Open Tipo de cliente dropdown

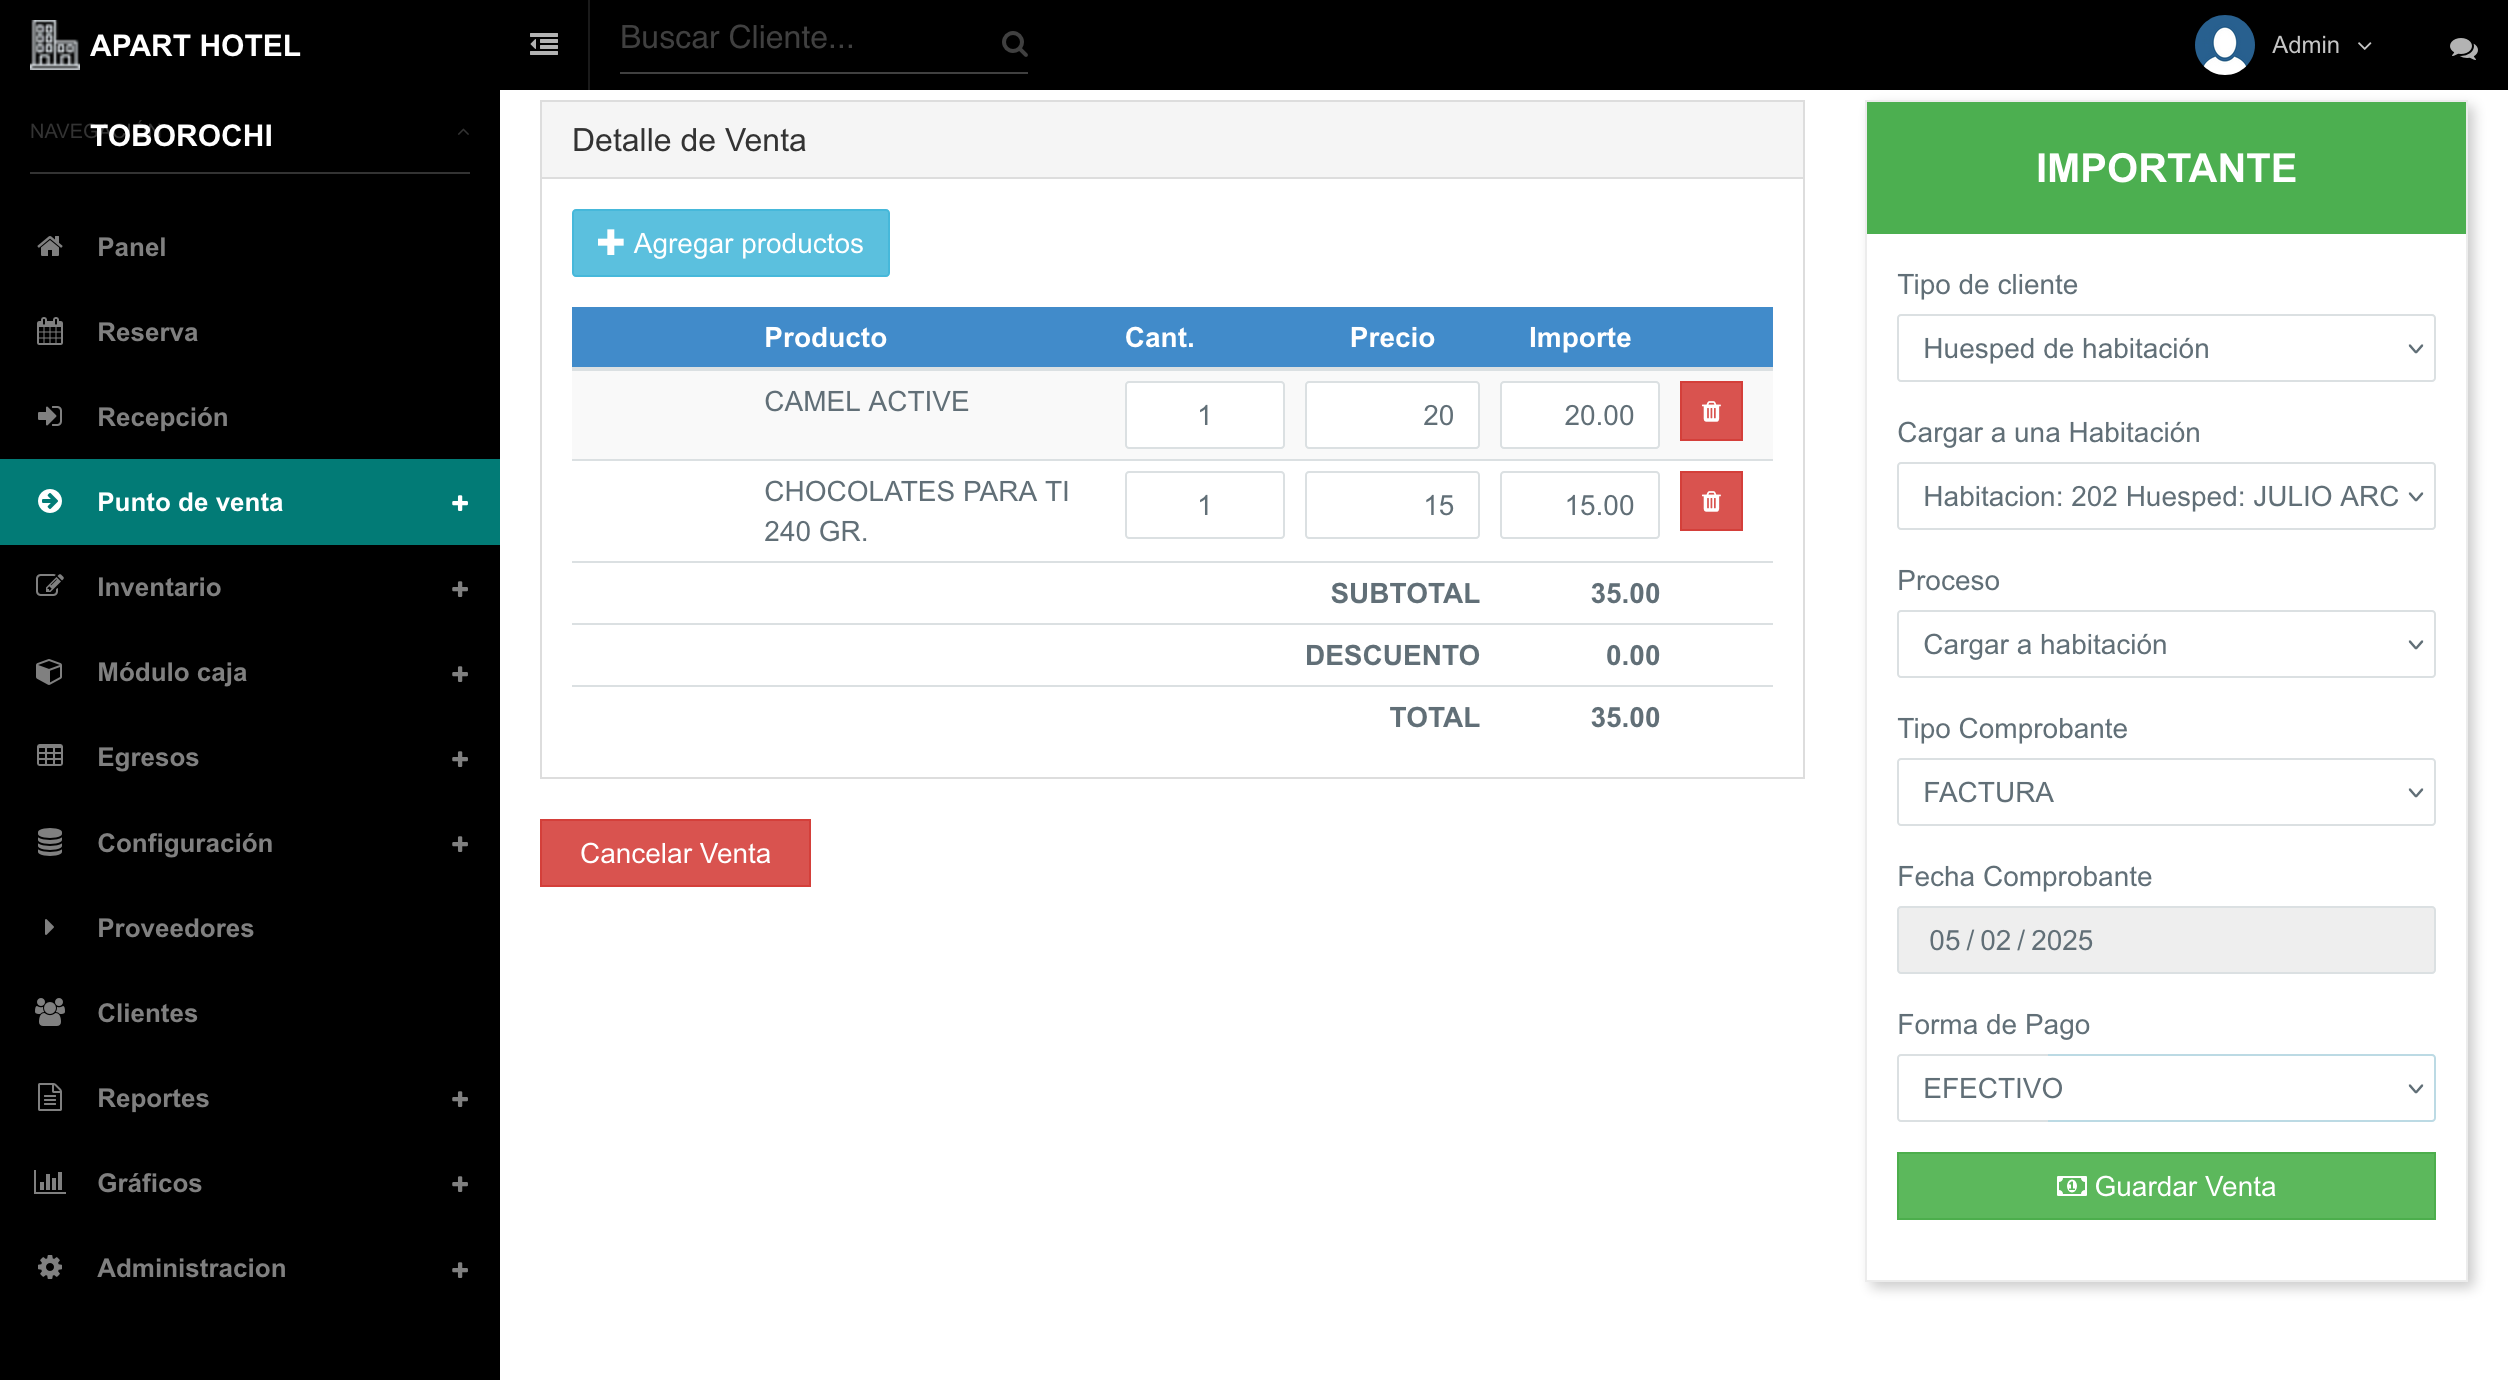tap(2165, 348)
